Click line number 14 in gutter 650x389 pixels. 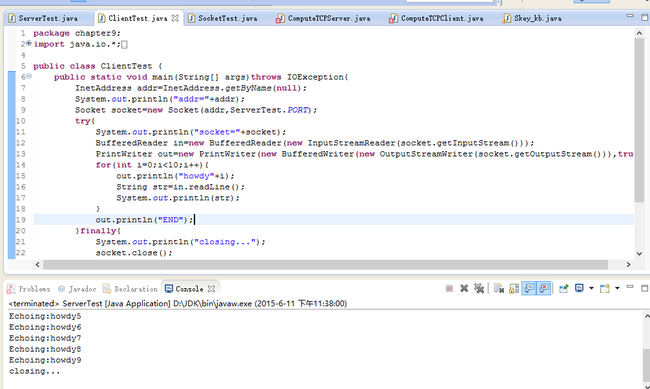point(21,165)
